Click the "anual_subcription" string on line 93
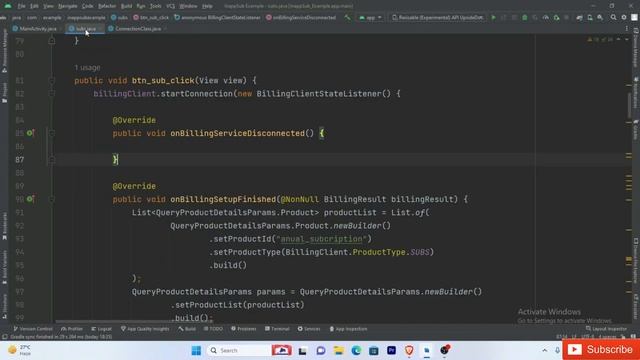The image size is (640, 360). tap(322, 239)
